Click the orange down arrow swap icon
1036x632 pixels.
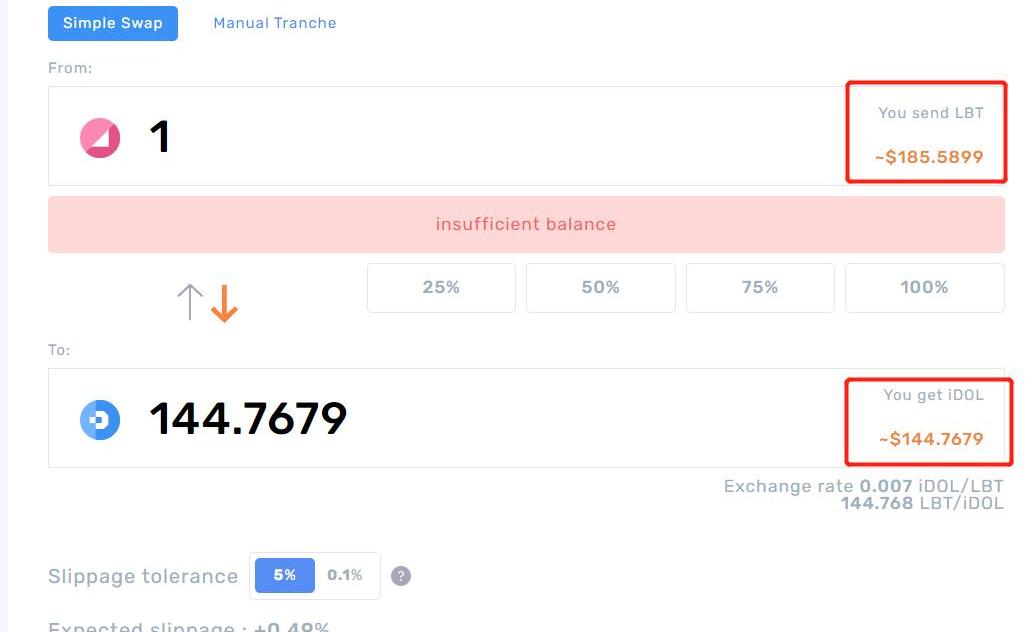(224, 303)
